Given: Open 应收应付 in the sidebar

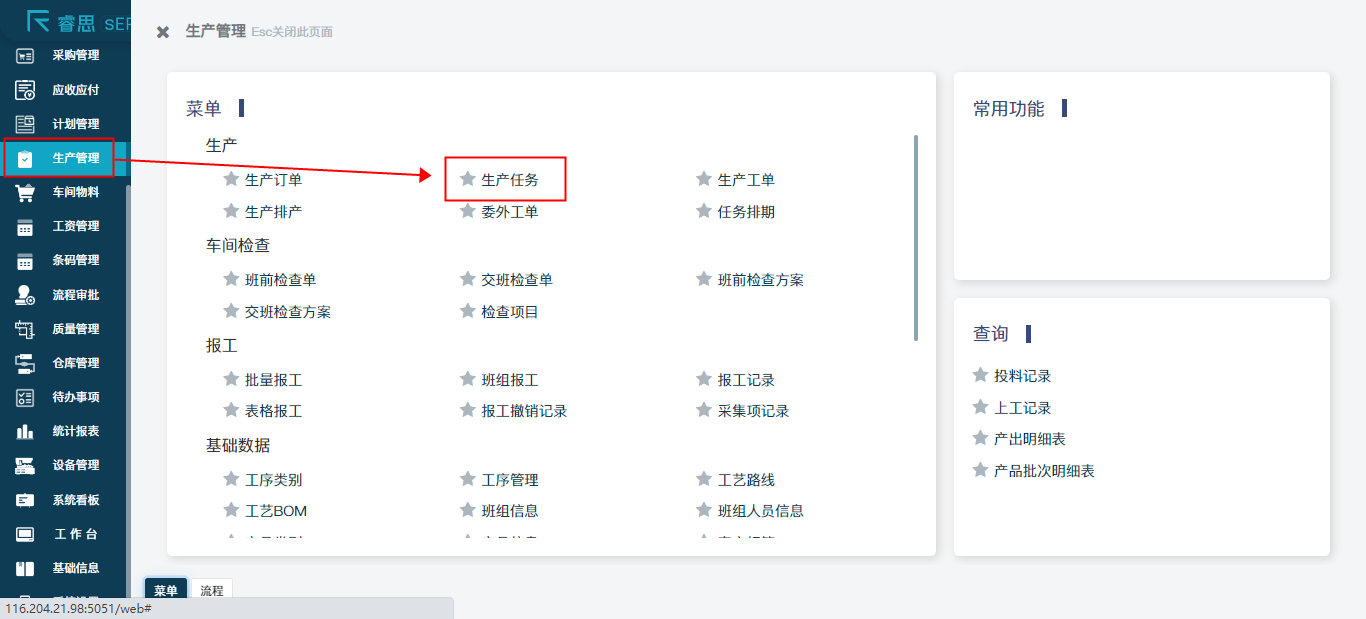Looking at the screenshot, I should point(75,90).
